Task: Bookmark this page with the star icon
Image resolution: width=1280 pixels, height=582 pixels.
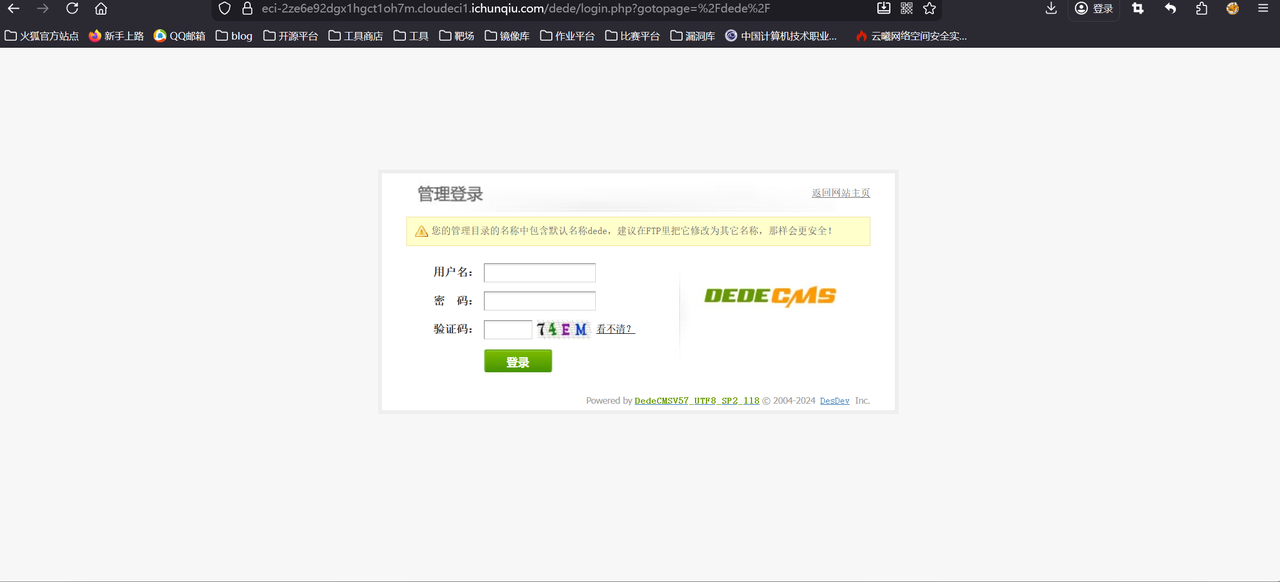Action: 930,8
